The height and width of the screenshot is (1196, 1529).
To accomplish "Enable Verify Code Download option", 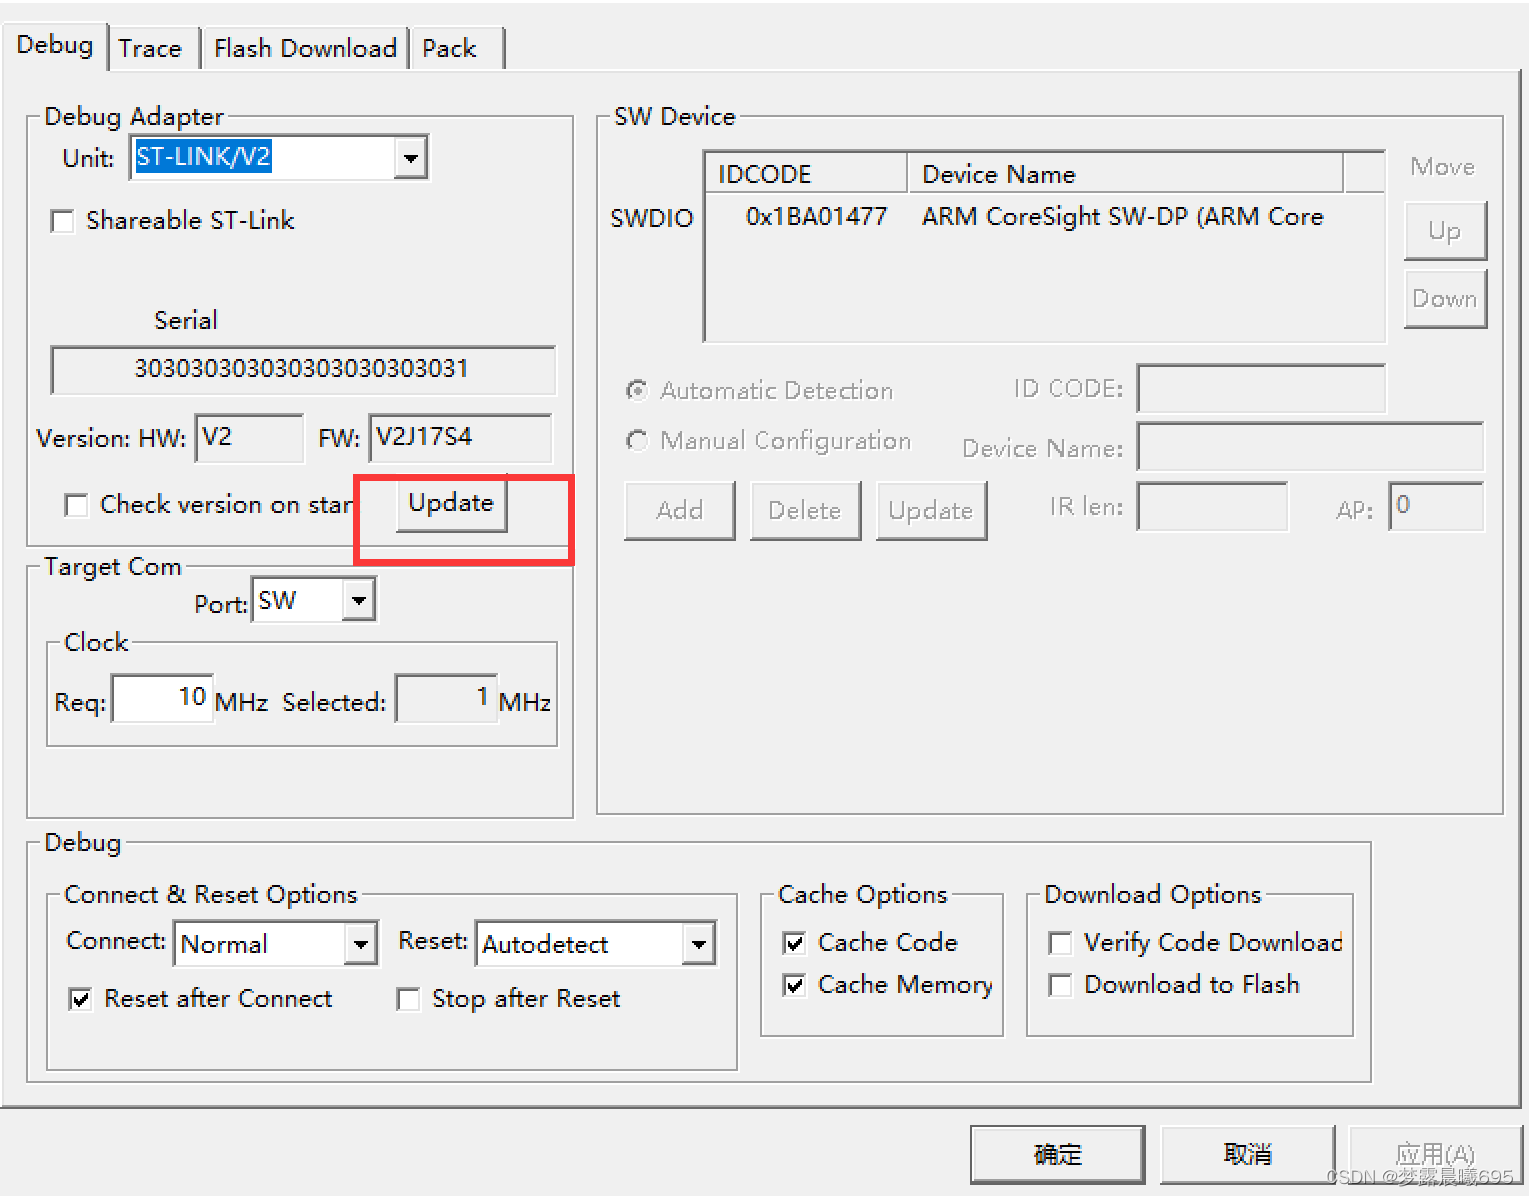I will pyautogui.click(x=1060, y=942).
